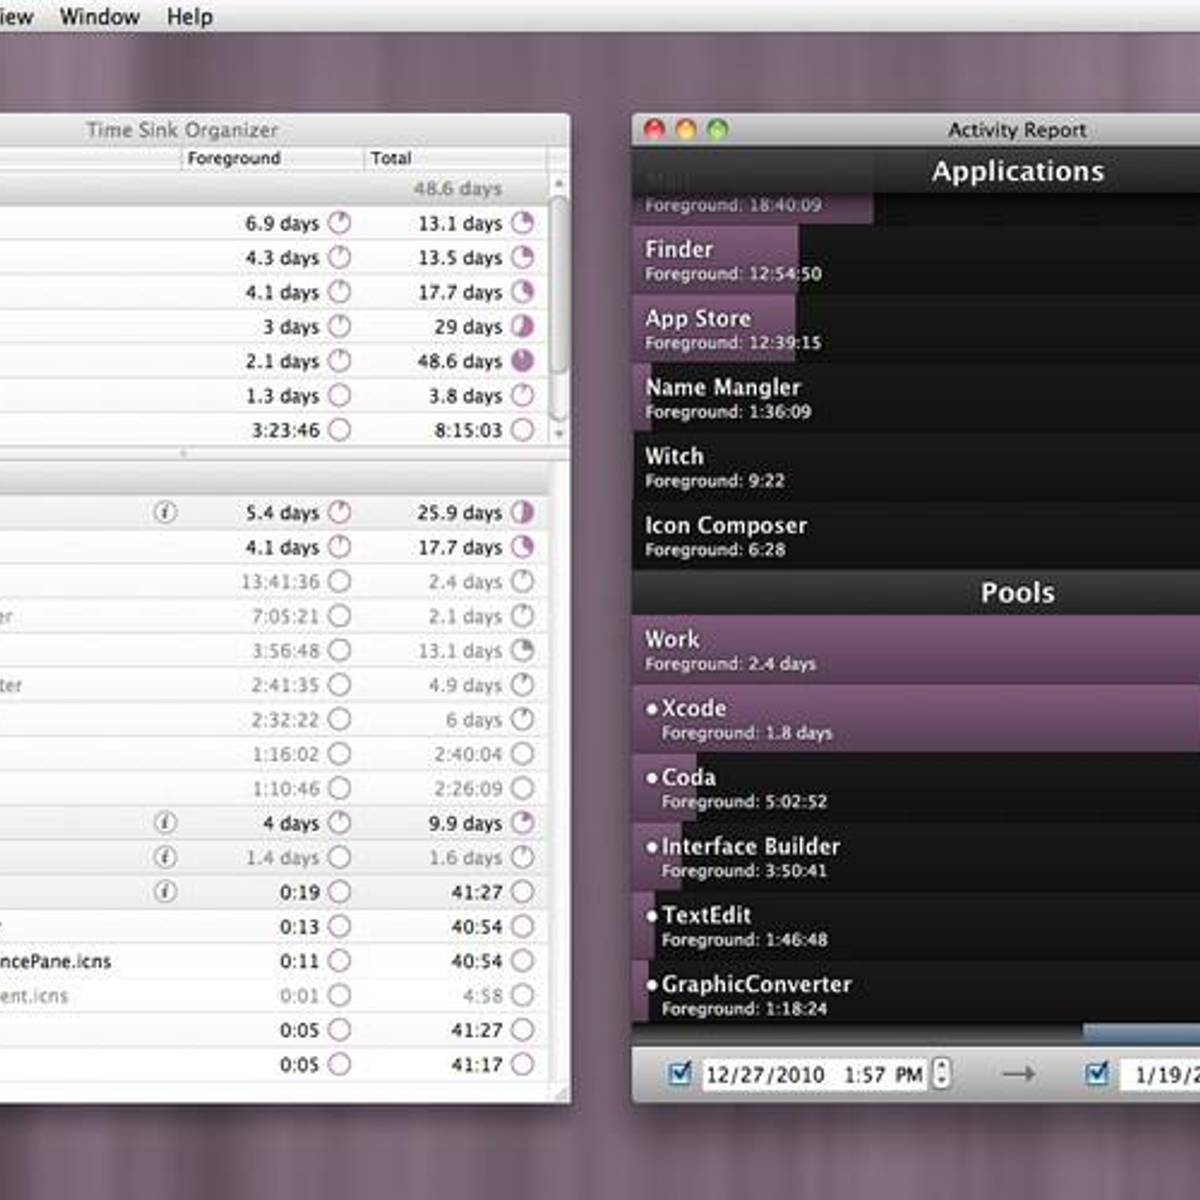Click the 3:56:48 foreground value
Screen dimensions: 1200x1200
click(285, 650)
